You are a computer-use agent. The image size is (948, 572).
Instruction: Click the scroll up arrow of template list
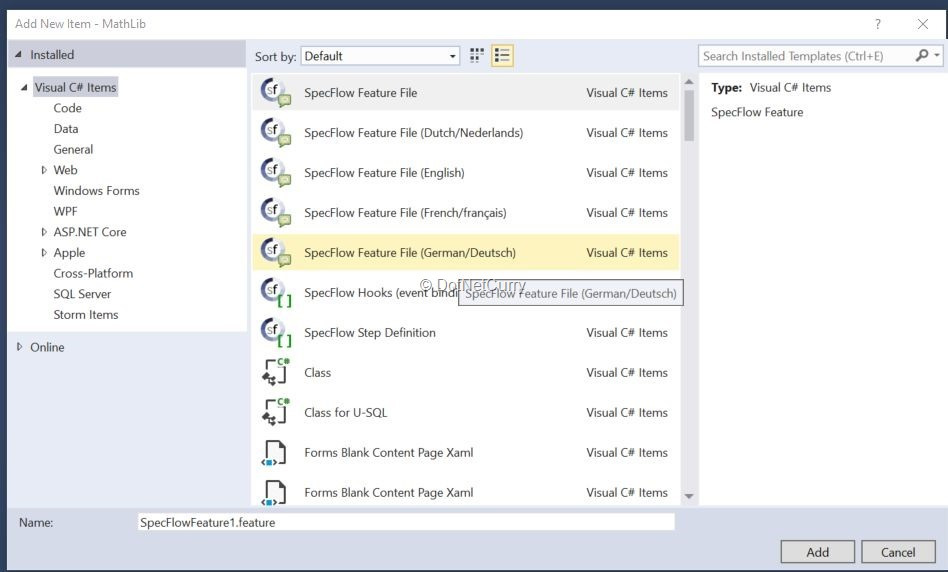tap(689, 81)
